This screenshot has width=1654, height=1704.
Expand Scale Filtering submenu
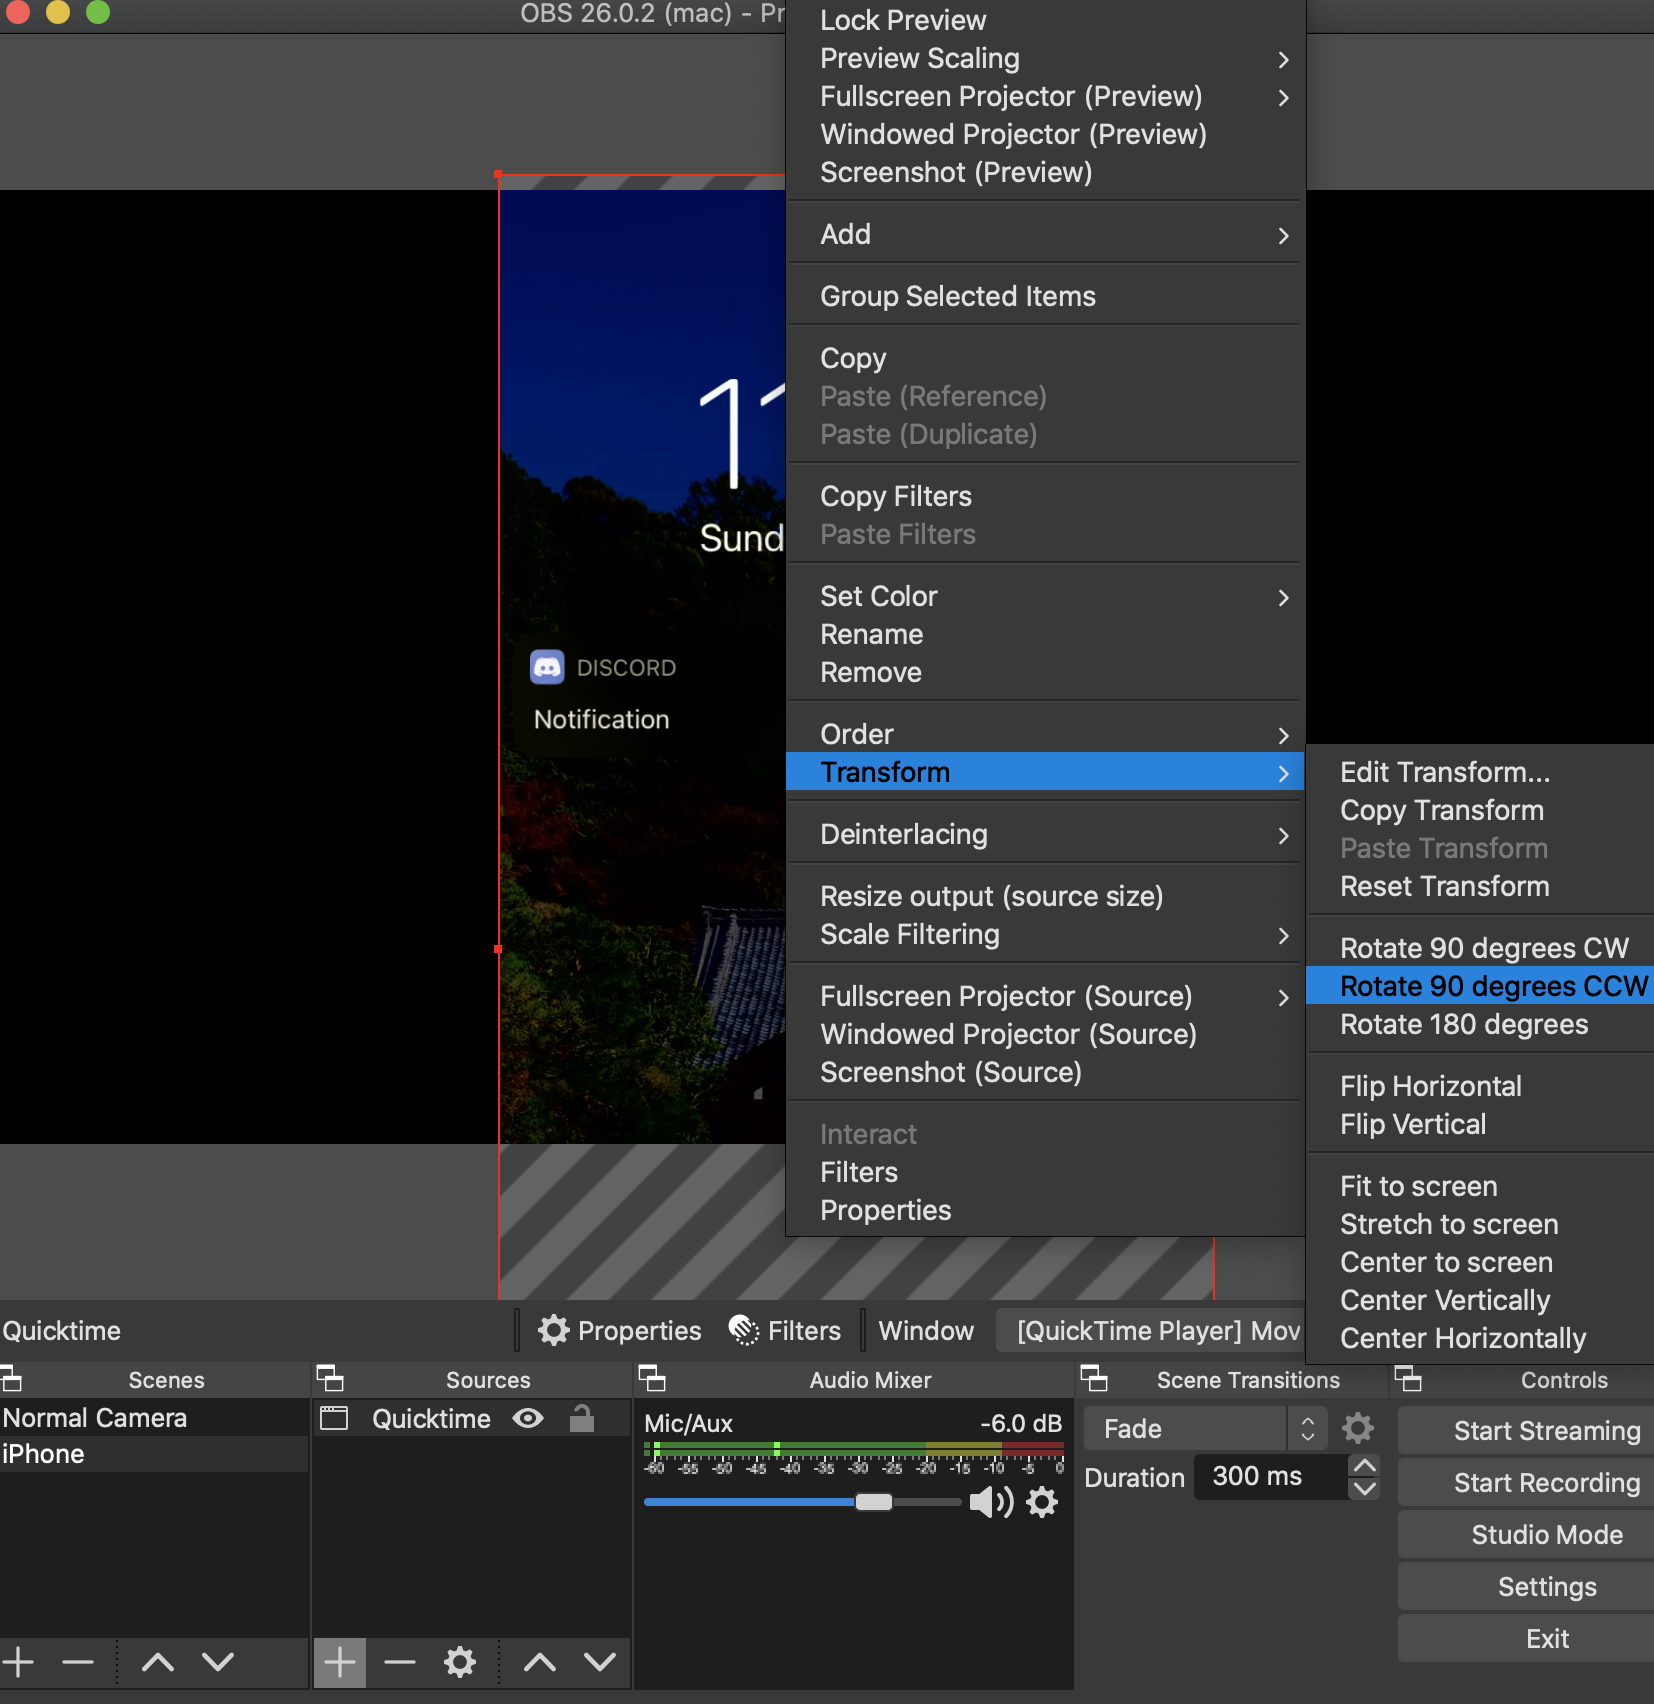(x=1046, y=934)
